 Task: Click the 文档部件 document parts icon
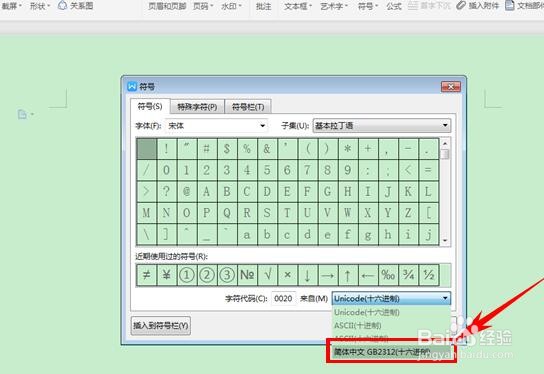[509, 5]
